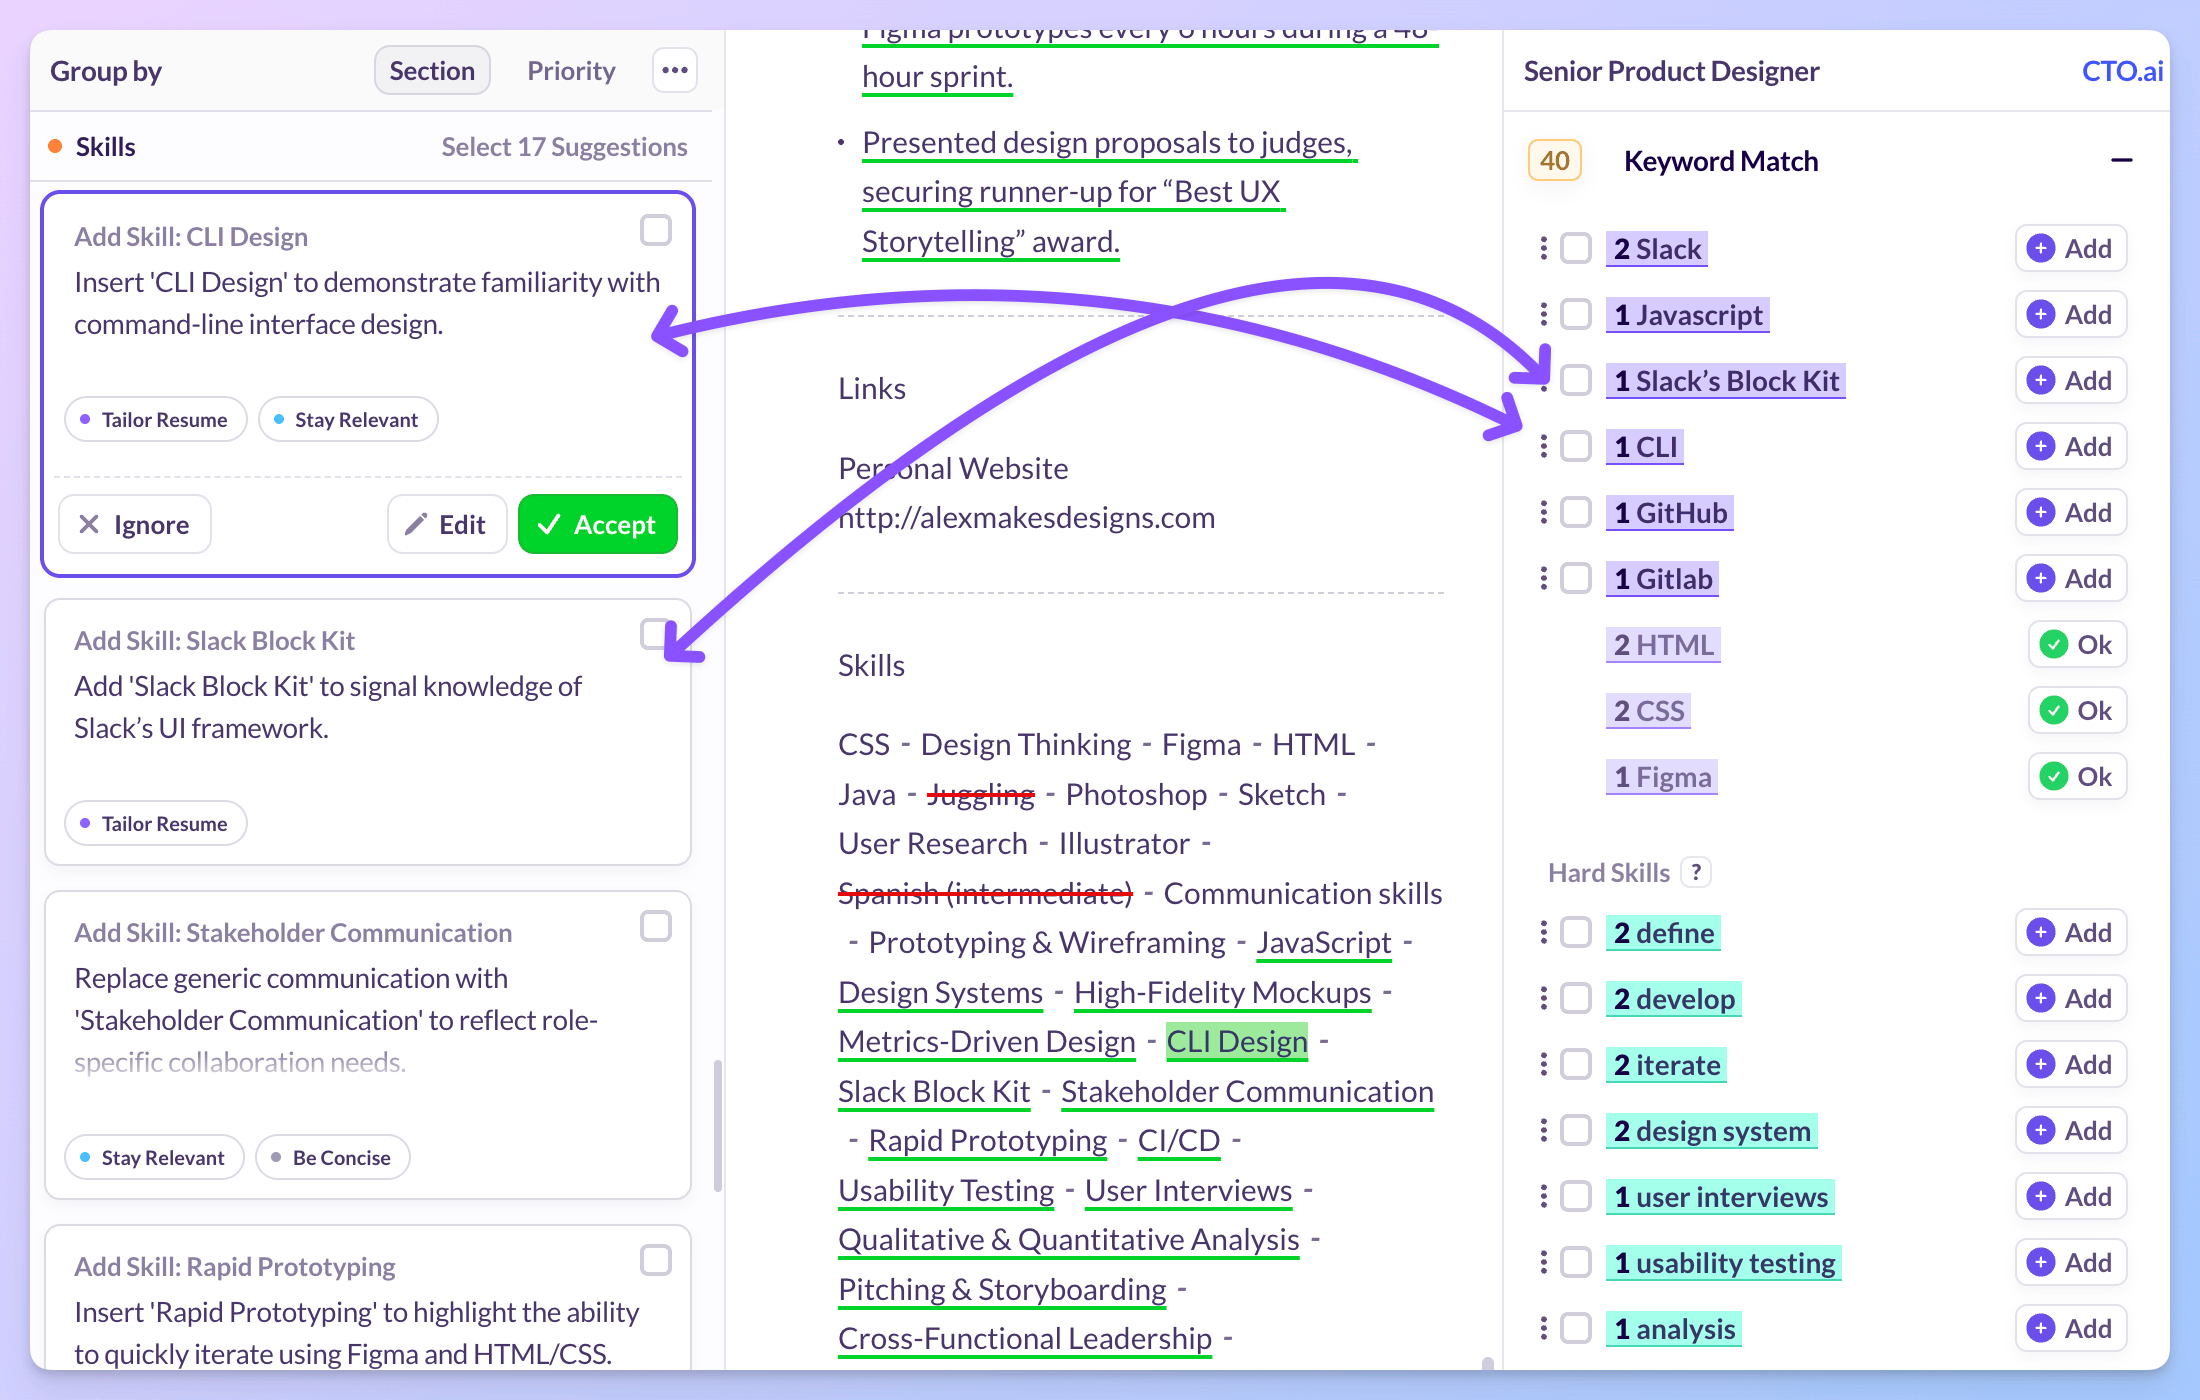2200x1400 pixels.
Task: Accept the CLI Design suggestion
Action: click(x=597, y=524)
